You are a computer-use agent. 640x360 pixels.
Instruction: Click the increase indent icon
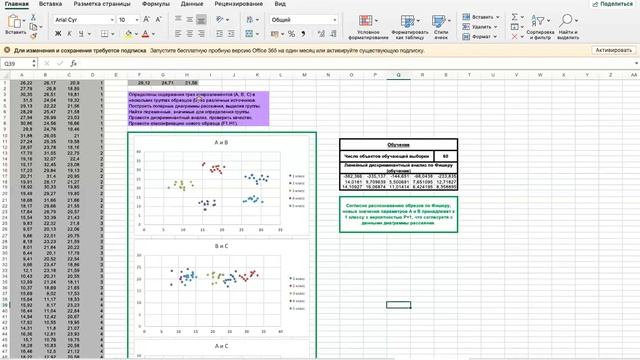point(231,34)
